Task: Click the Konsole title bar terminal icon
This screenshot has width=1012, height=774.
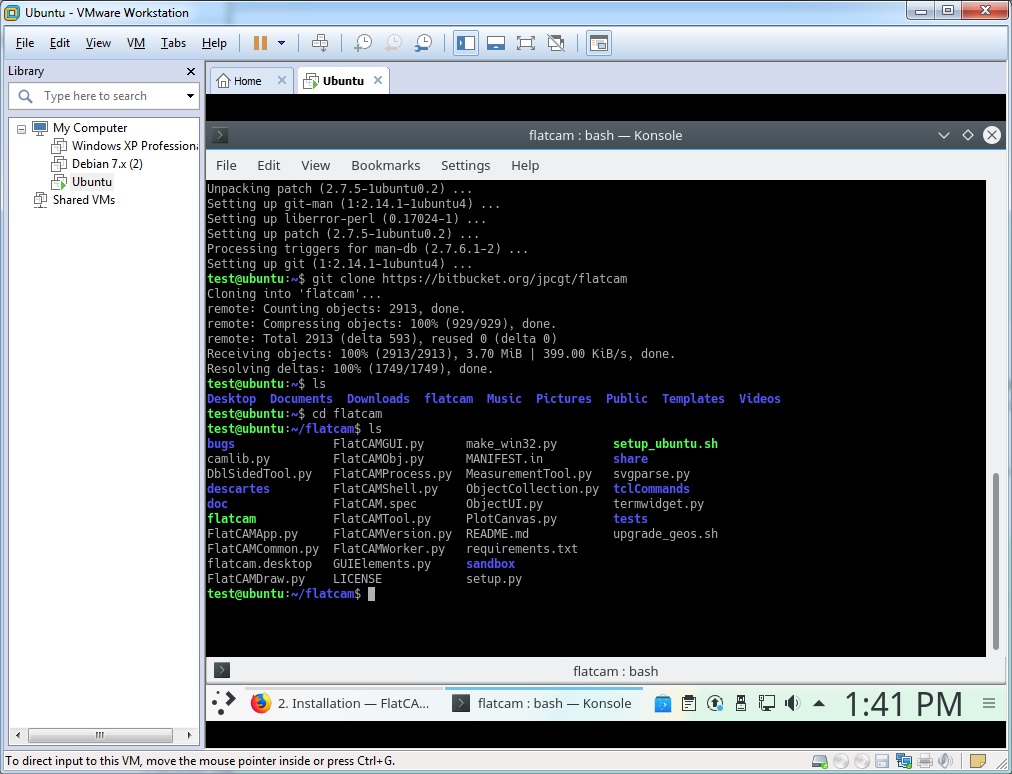Action: pyautogui.click(x=220, y=135)
